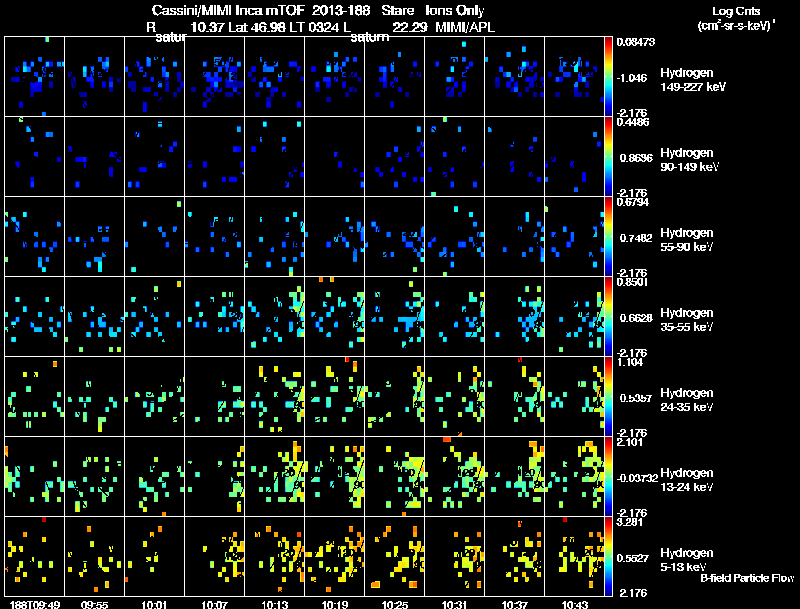Viewport: 800px width, 609px height.
Task: Open Hydrogen 24-35 keV panel at 10:43
Action: (x=575, y=397)
